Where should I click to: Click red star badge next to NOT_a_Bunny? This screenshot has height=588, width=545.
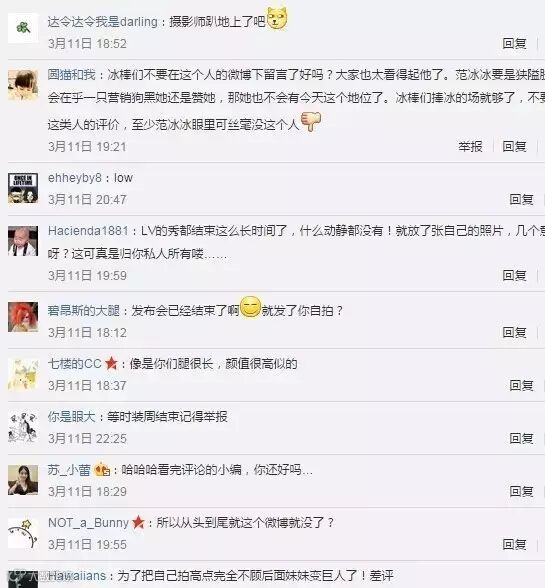(138, 522)
